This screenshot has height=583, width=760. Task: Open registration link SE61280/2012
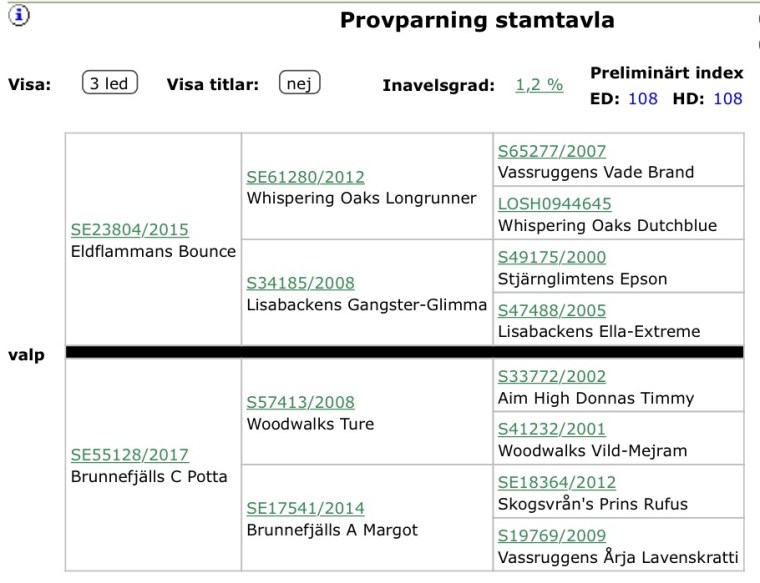click(x=303, y=177)
